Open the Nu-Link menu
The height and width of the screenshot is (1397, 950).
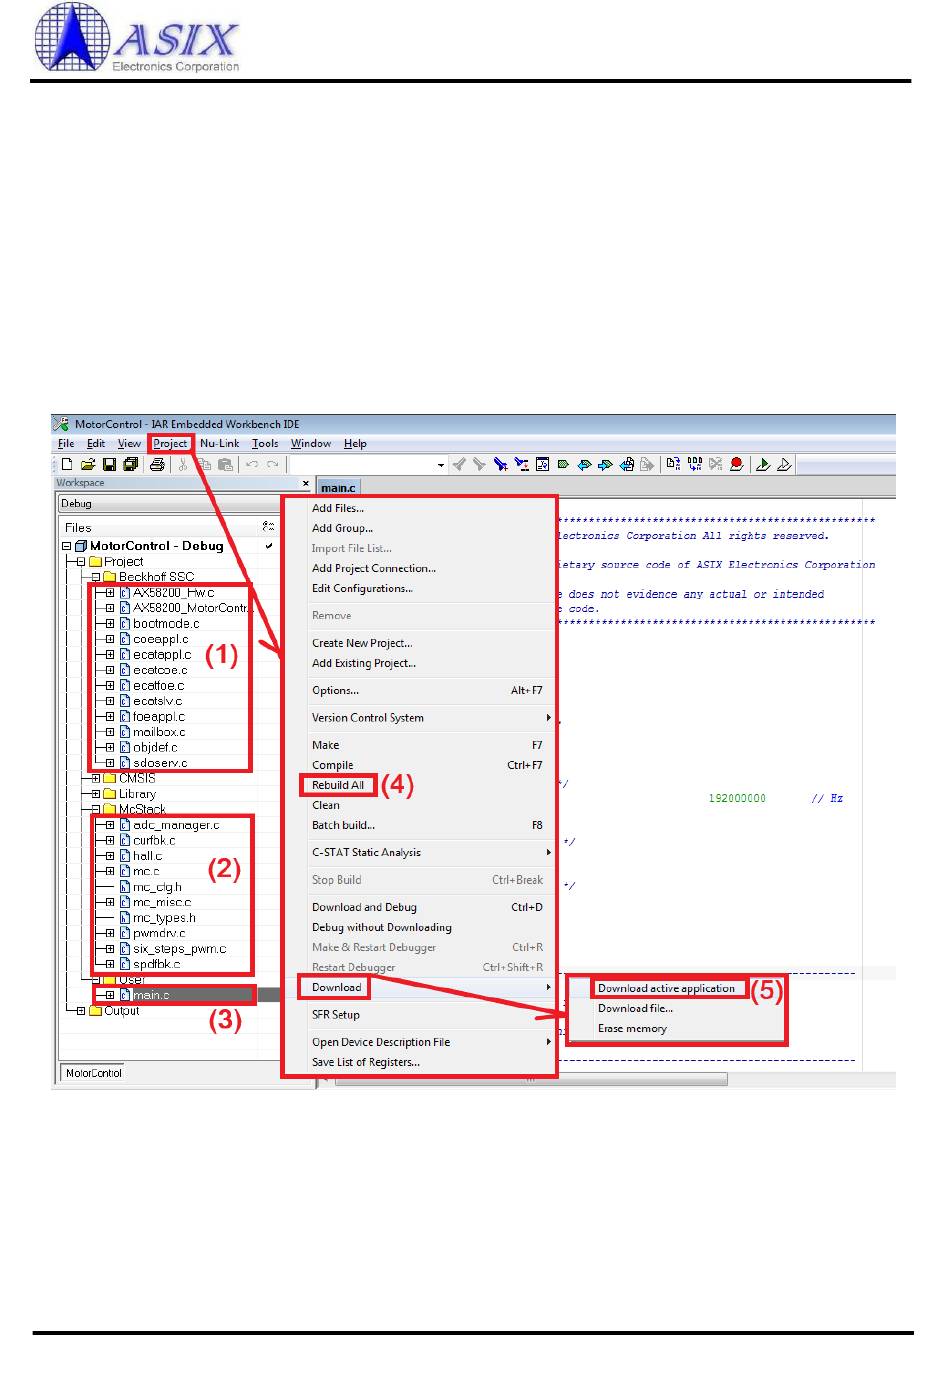[x=220, y=443]
